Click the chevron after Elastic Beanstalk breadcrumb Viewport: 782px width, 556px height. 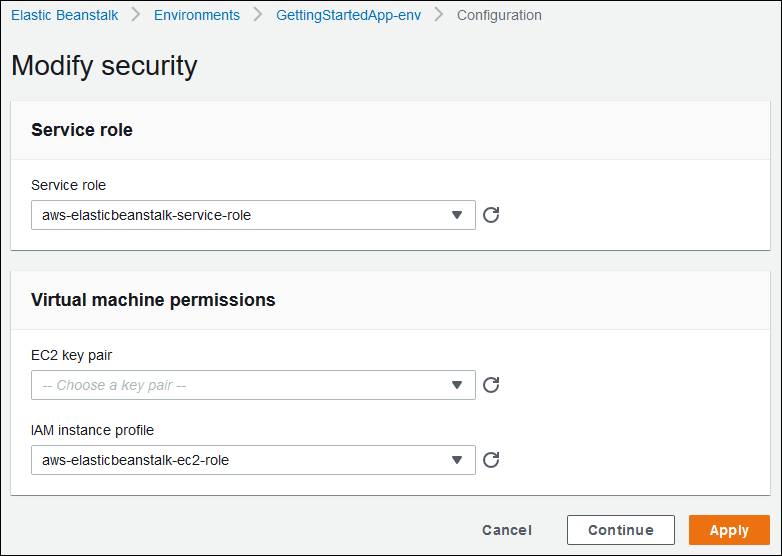point(136,15)
